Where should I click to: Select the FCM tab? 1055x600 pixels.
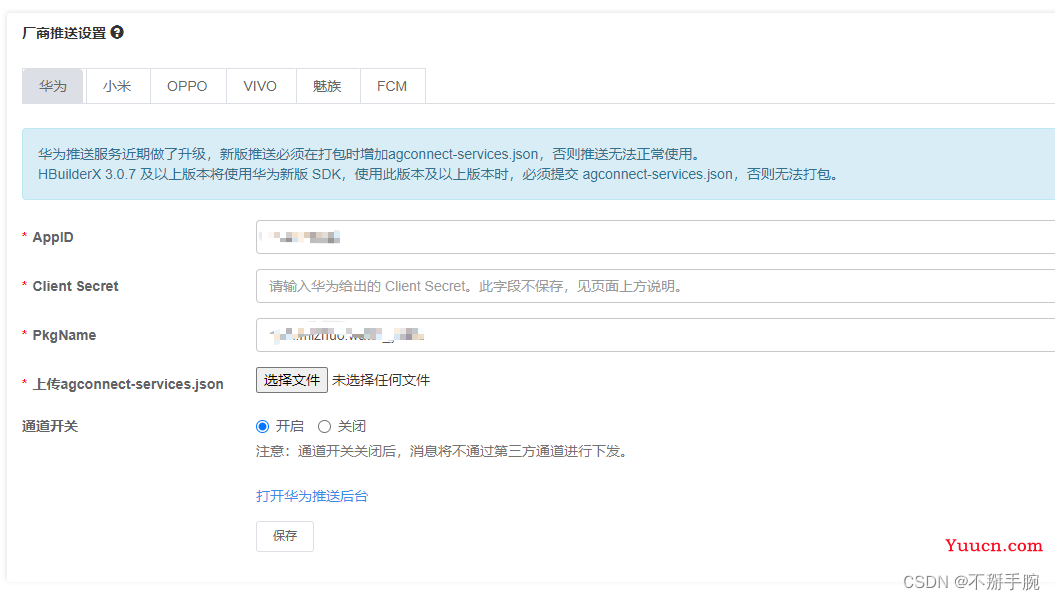click(x=392, y=86)
